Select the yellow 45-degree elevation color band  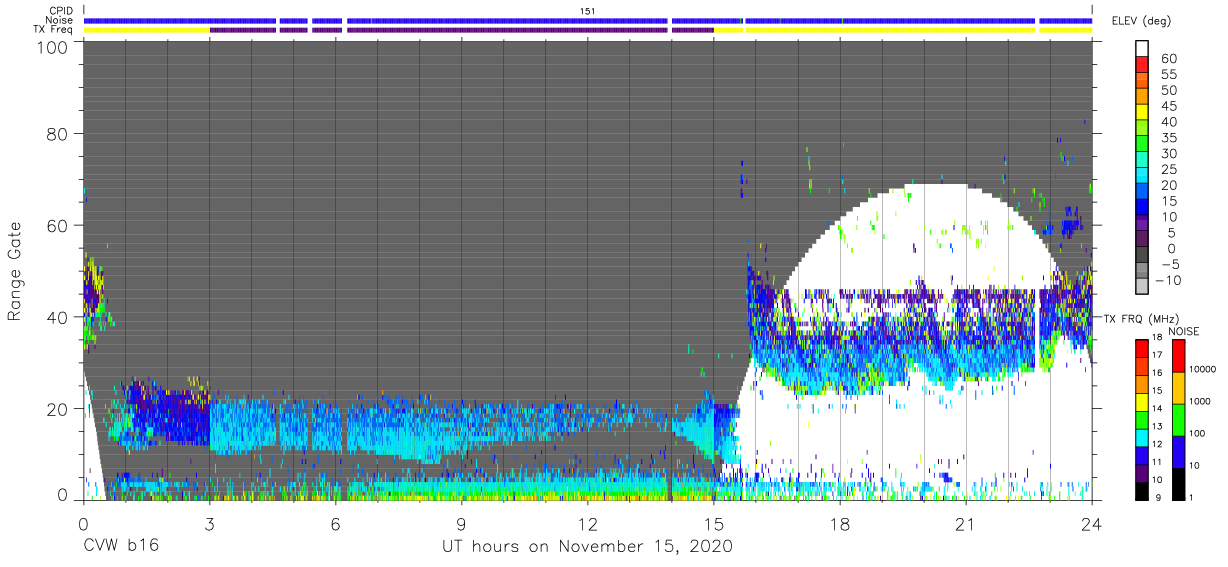(1143, 112)
